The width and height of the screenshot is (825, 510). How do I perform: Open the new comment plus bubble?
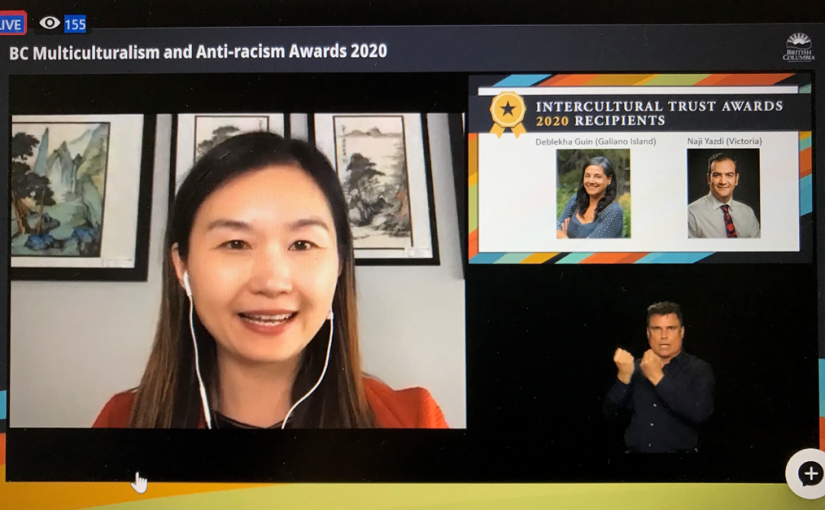pos(806,473)
